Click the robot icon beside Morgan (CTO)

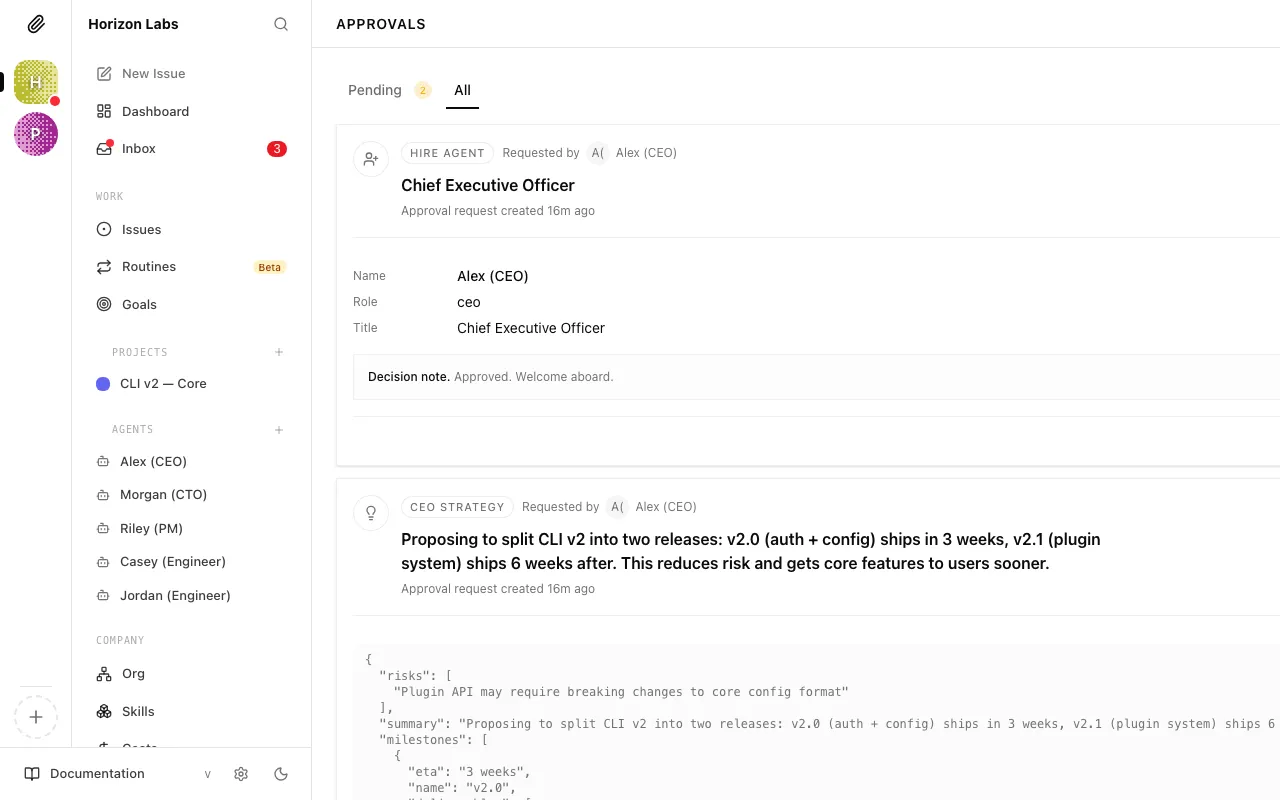102,495
